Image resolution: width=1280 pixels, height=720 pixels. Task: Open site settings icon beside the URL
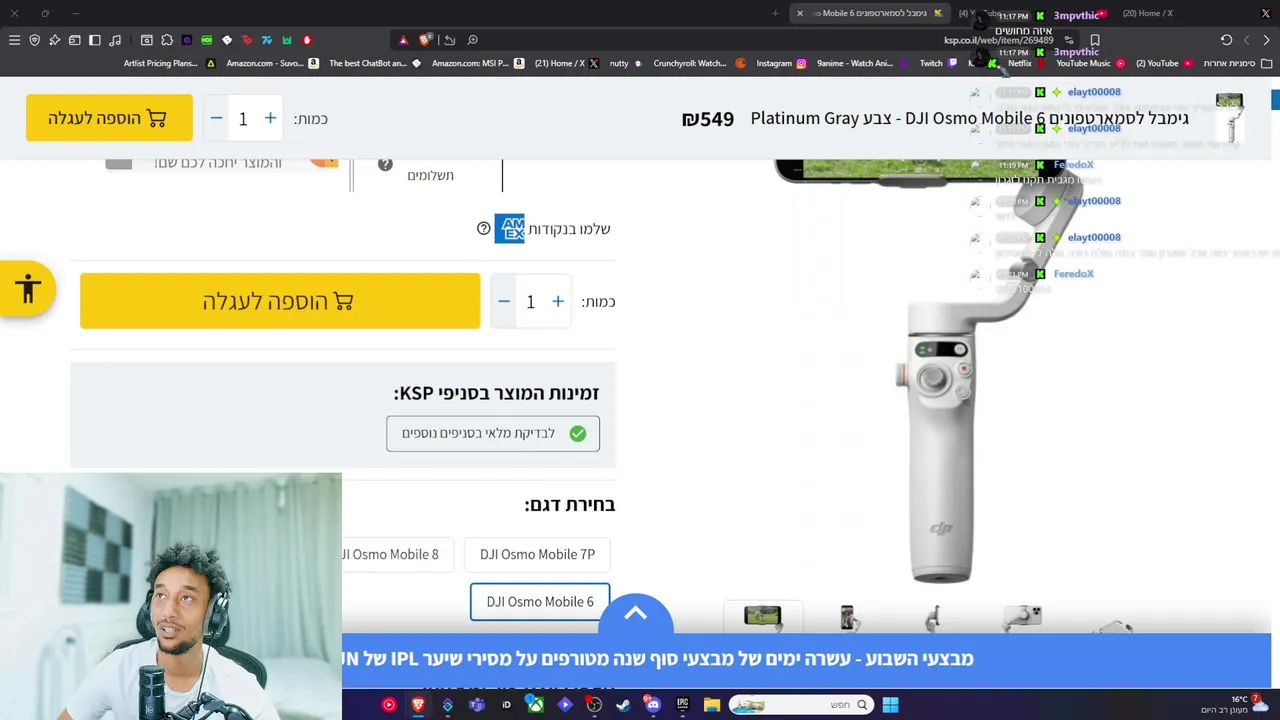tap(1068, 40)
